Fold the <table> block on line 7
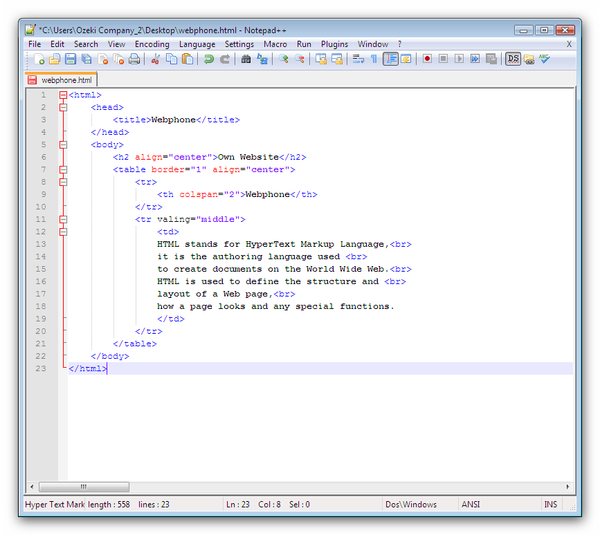The width and height of the screenshot is (600, 535). [63, 169]
